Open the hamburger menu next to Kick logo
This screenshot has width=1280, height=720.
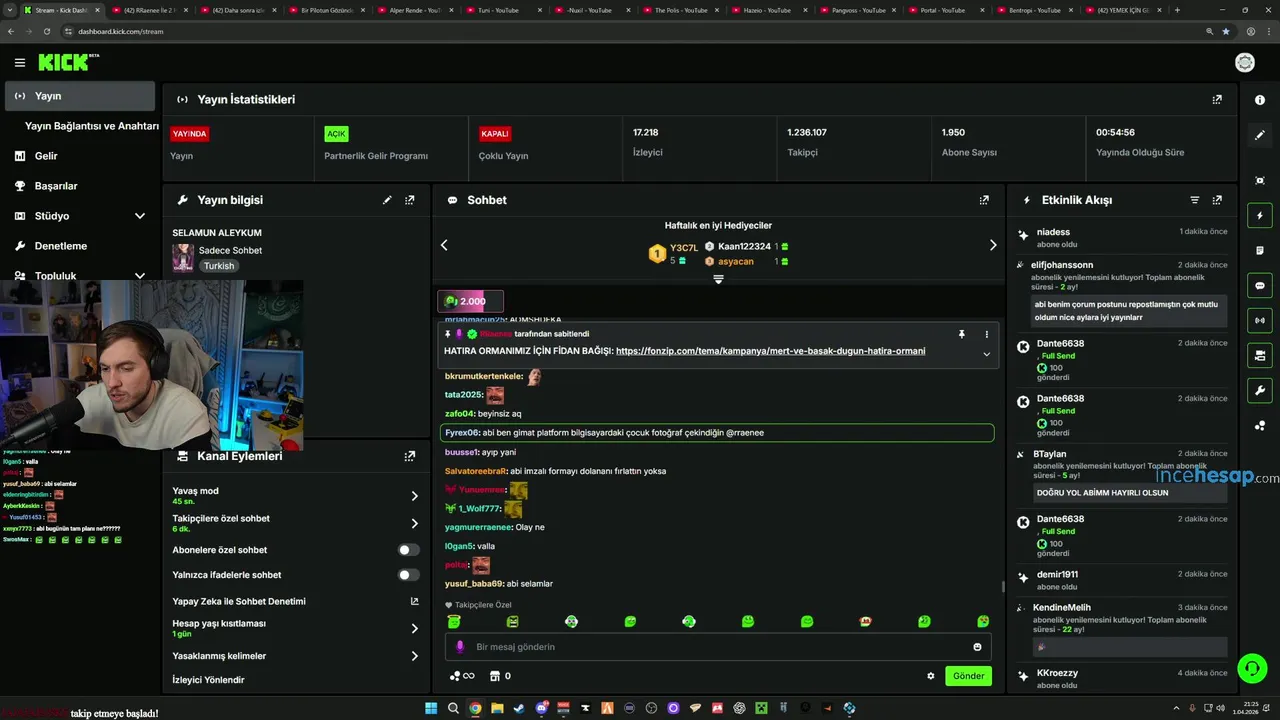[19, 62]
